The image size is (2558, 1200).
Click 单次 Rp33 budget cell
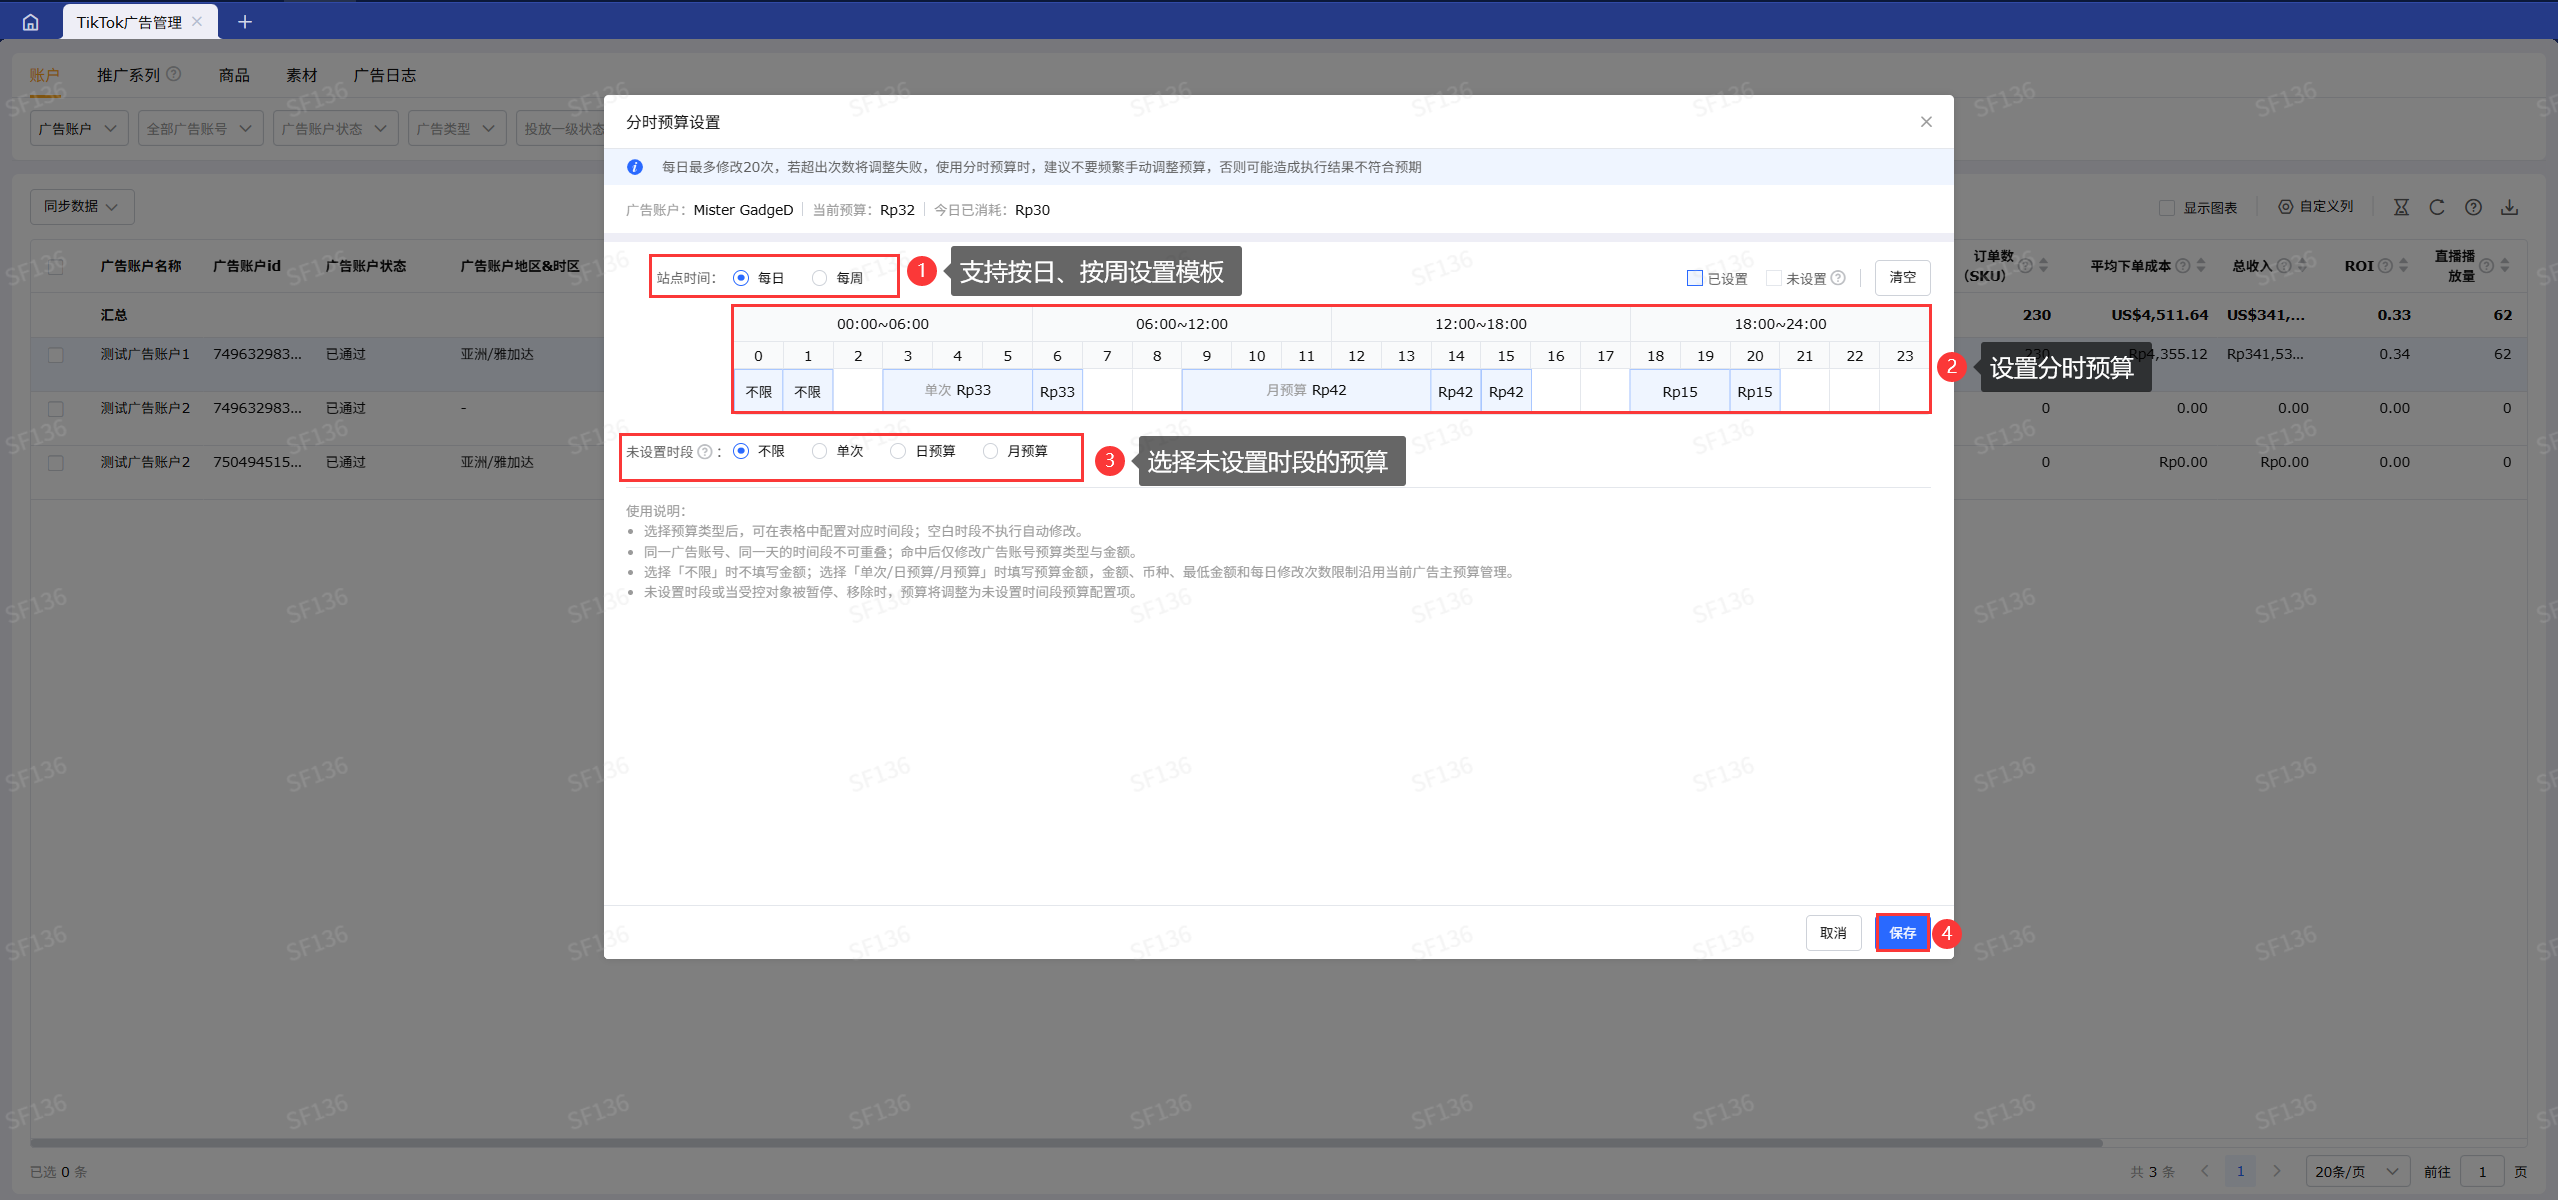pyautogui.click(x=957, y=390)
